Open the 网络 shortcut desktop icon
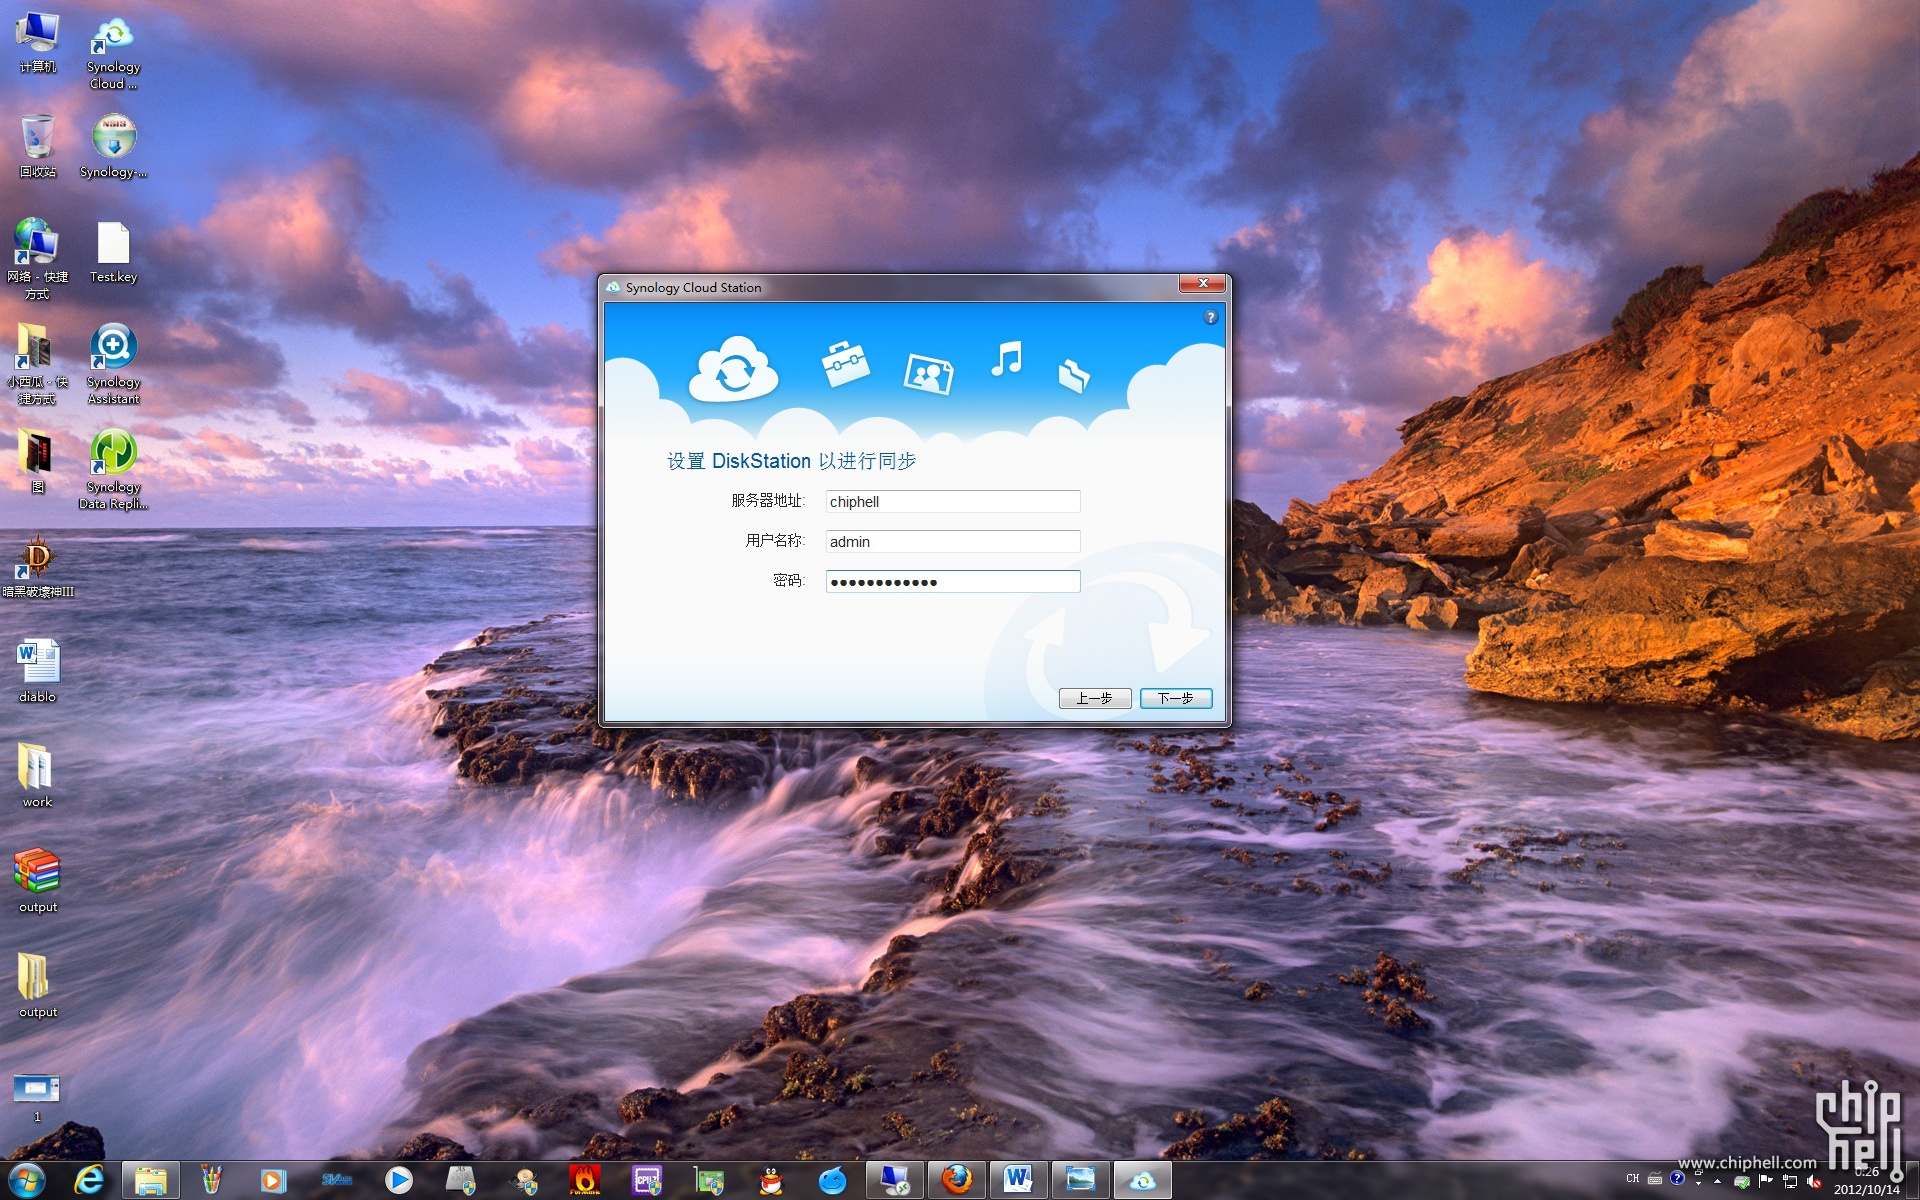The image size is (1920, 1200). click(x=37, y=258)
